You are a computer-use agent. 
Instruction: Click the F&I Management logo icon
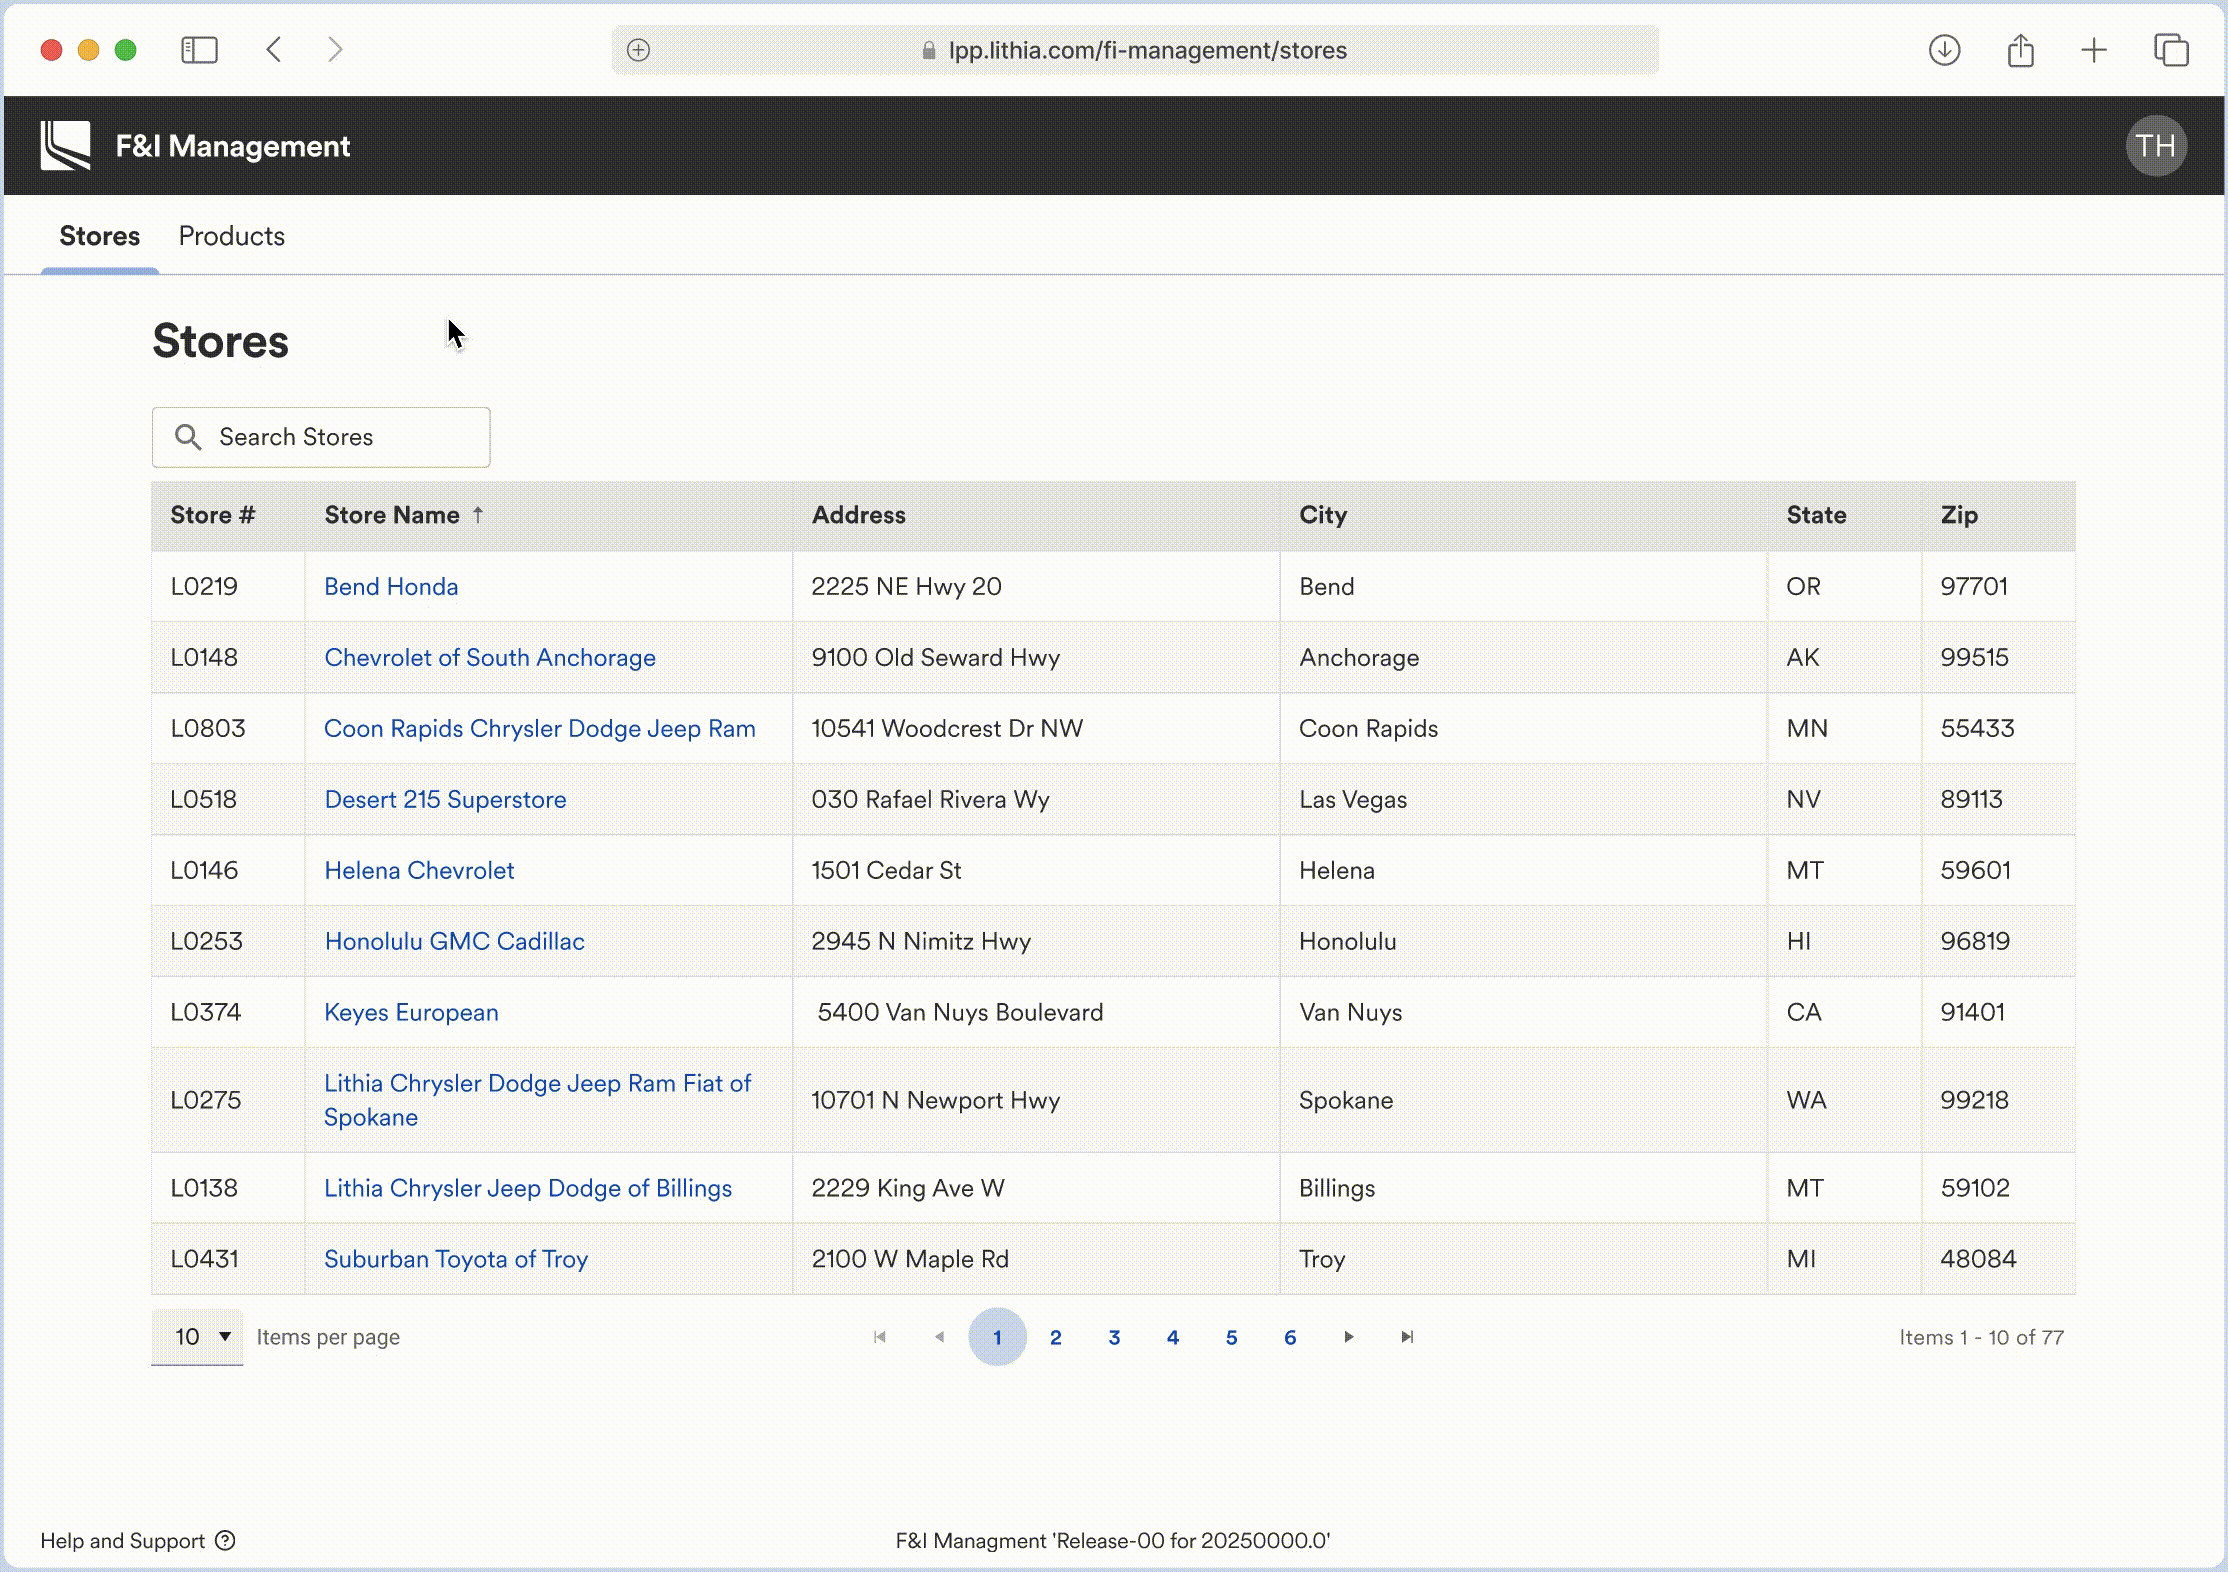pyautogui.click(x=64, y=145)
